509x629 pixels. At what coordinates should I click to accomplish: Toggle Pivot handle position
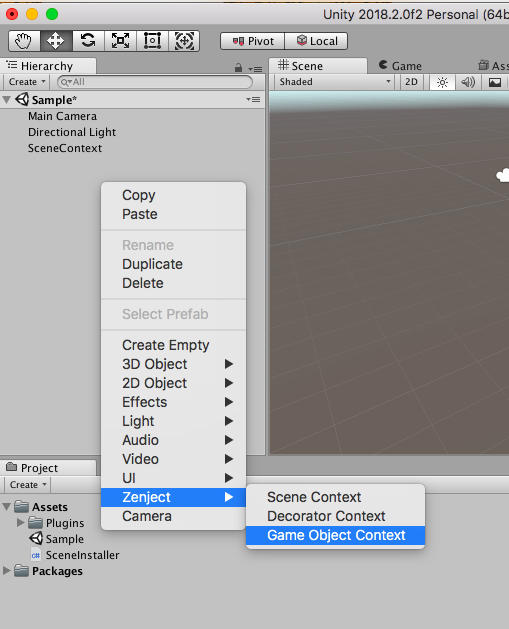pos(252,41)
